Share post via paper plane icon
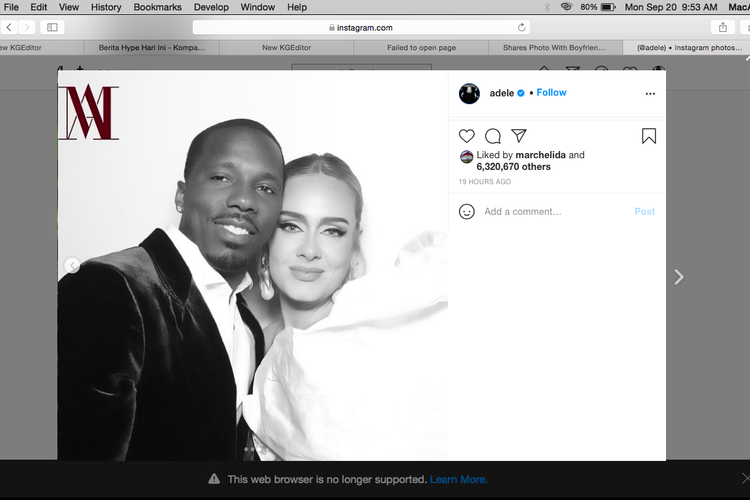This screenshot has height=500, width=750. tap(519, 136)
